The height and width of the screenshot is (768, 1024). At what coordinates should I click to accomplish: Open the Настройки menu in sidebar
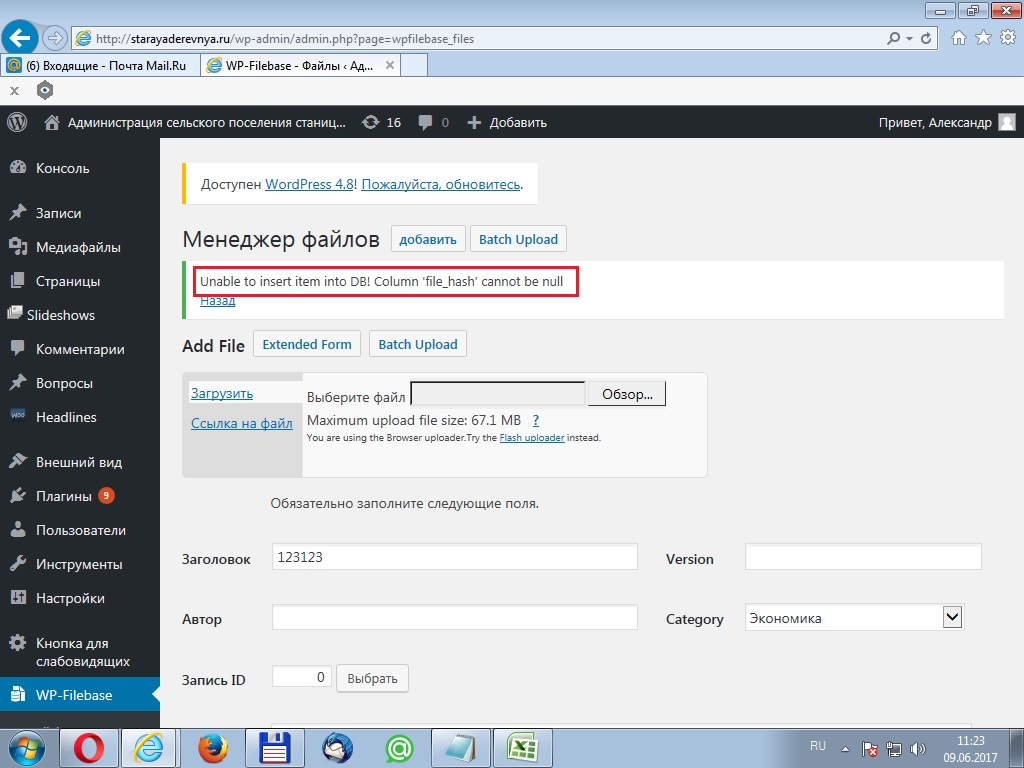coord(70,598)
